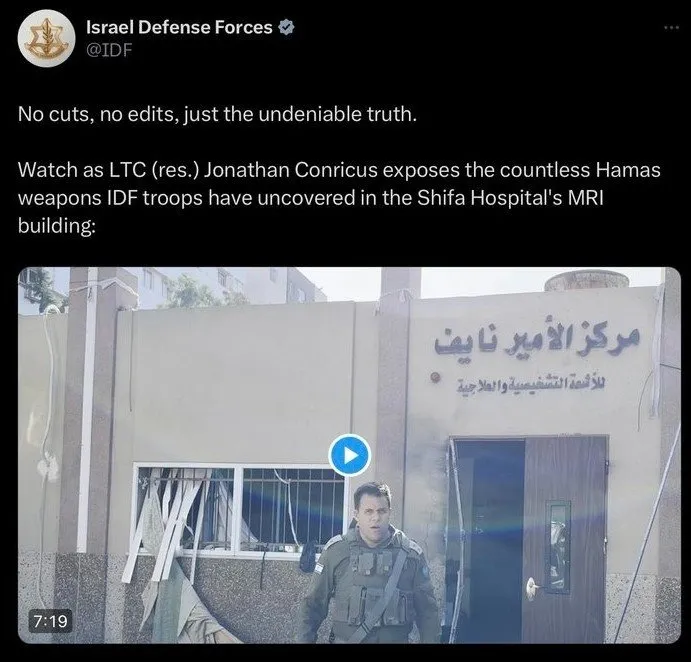Click the open dark doorway in the video
The image size is (691, 662).
(489, 538)
